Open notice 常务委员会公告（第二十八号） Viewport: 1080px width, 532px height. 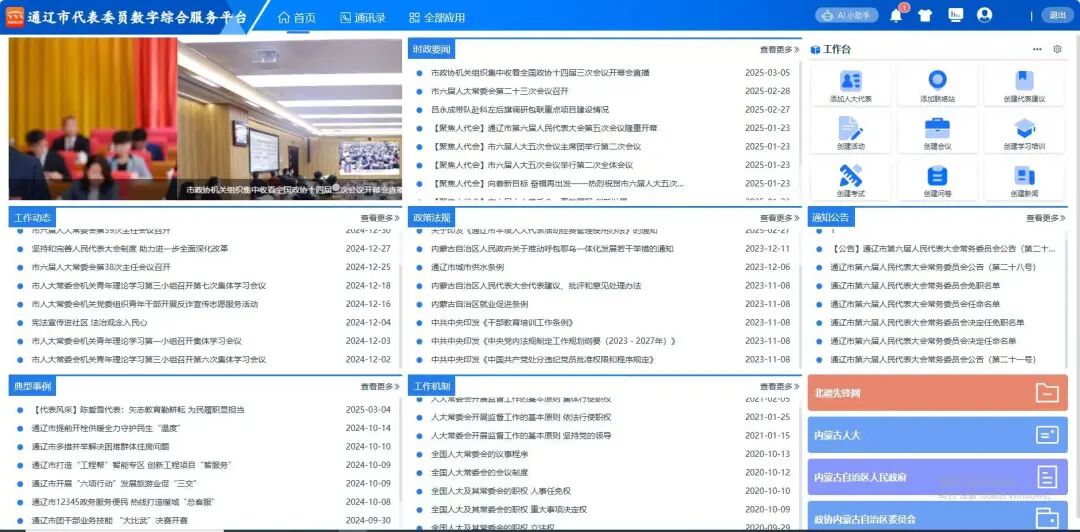933,267
